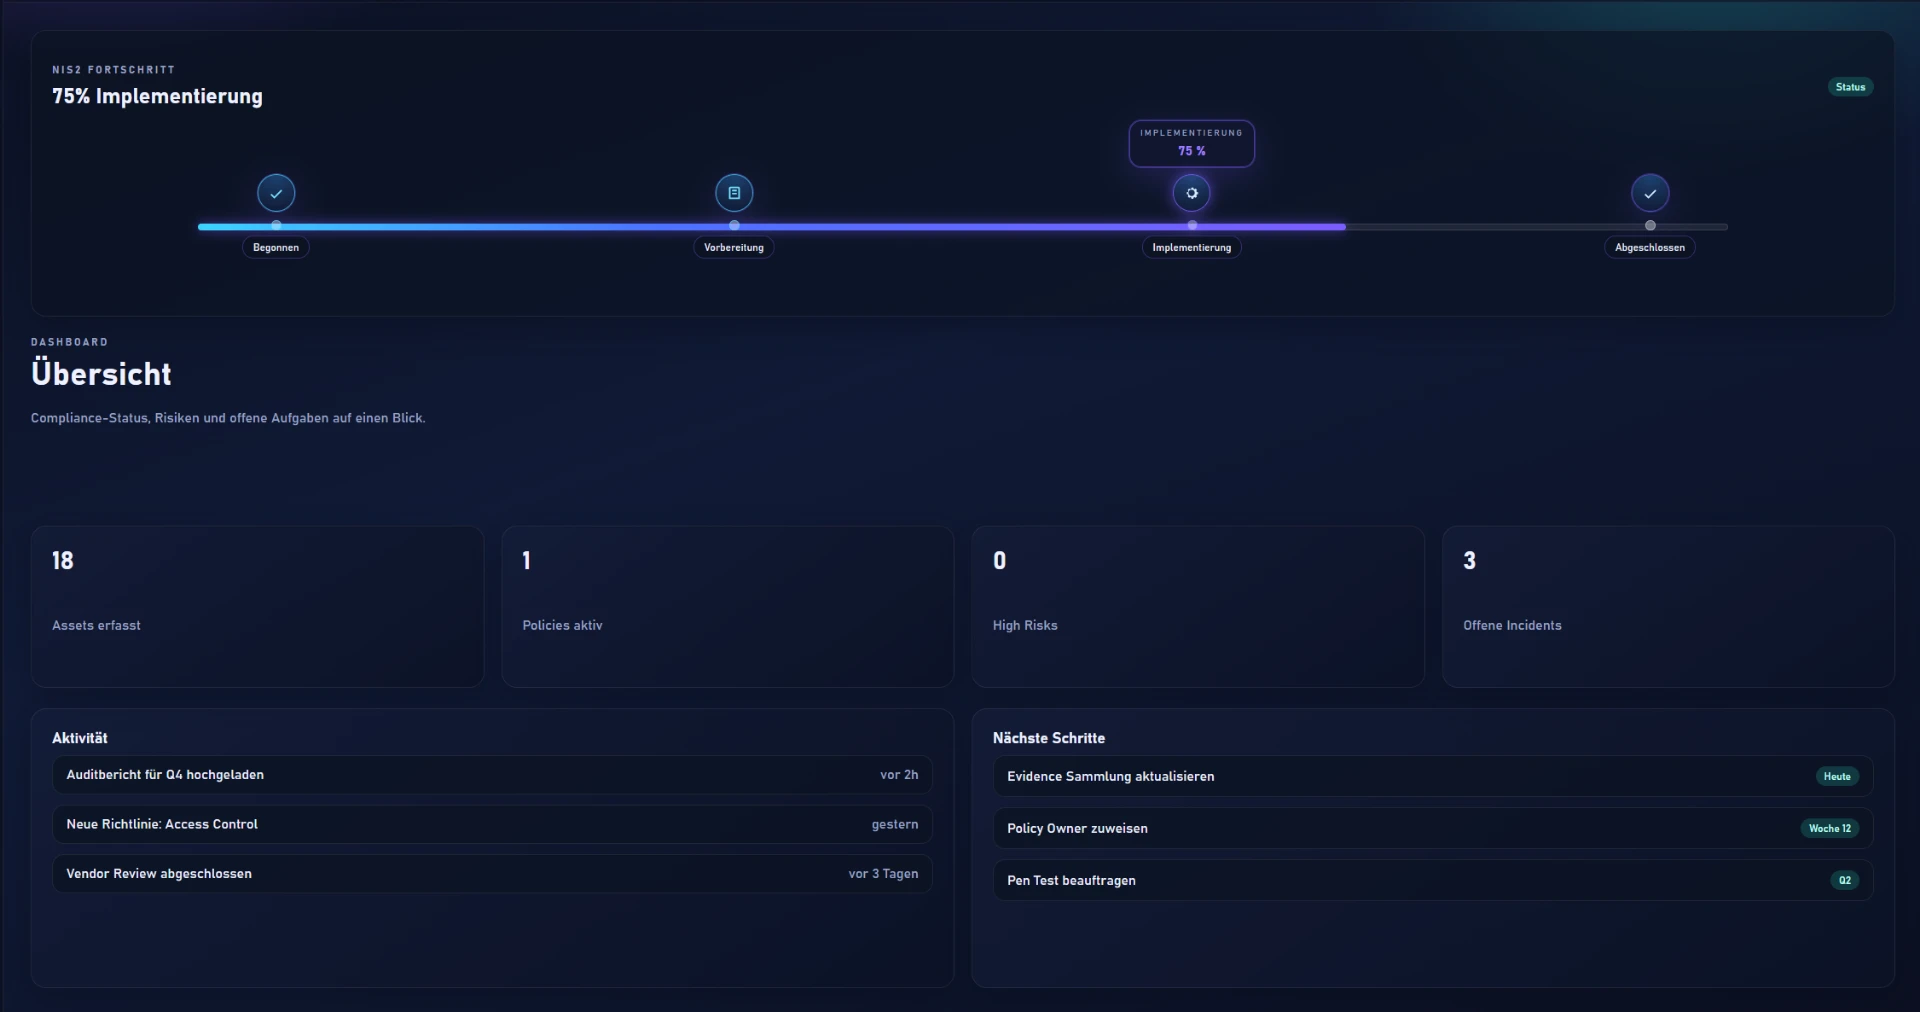1920x1012 pixels.
Task: Open the High Risks card
Action: pyautogui.click(x=1198, y=607)
